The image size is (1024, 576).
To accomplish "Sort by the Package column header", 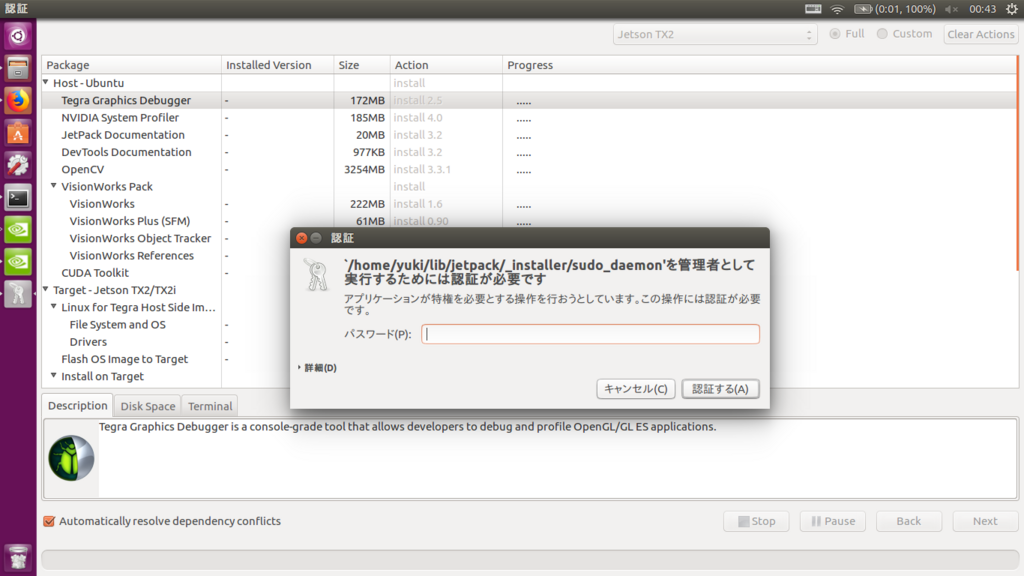I will (x=132, y=65).
